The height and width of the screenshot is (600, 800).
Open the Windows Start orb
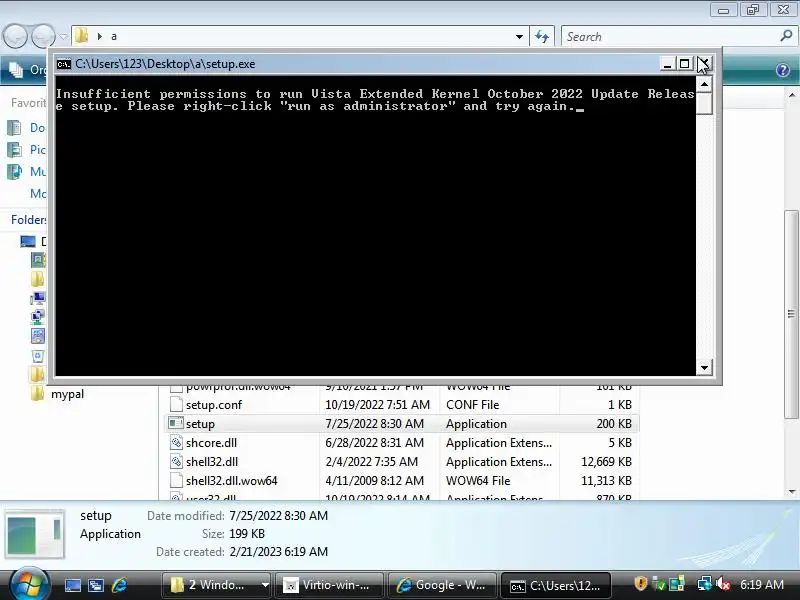click(x=30, y=585)
